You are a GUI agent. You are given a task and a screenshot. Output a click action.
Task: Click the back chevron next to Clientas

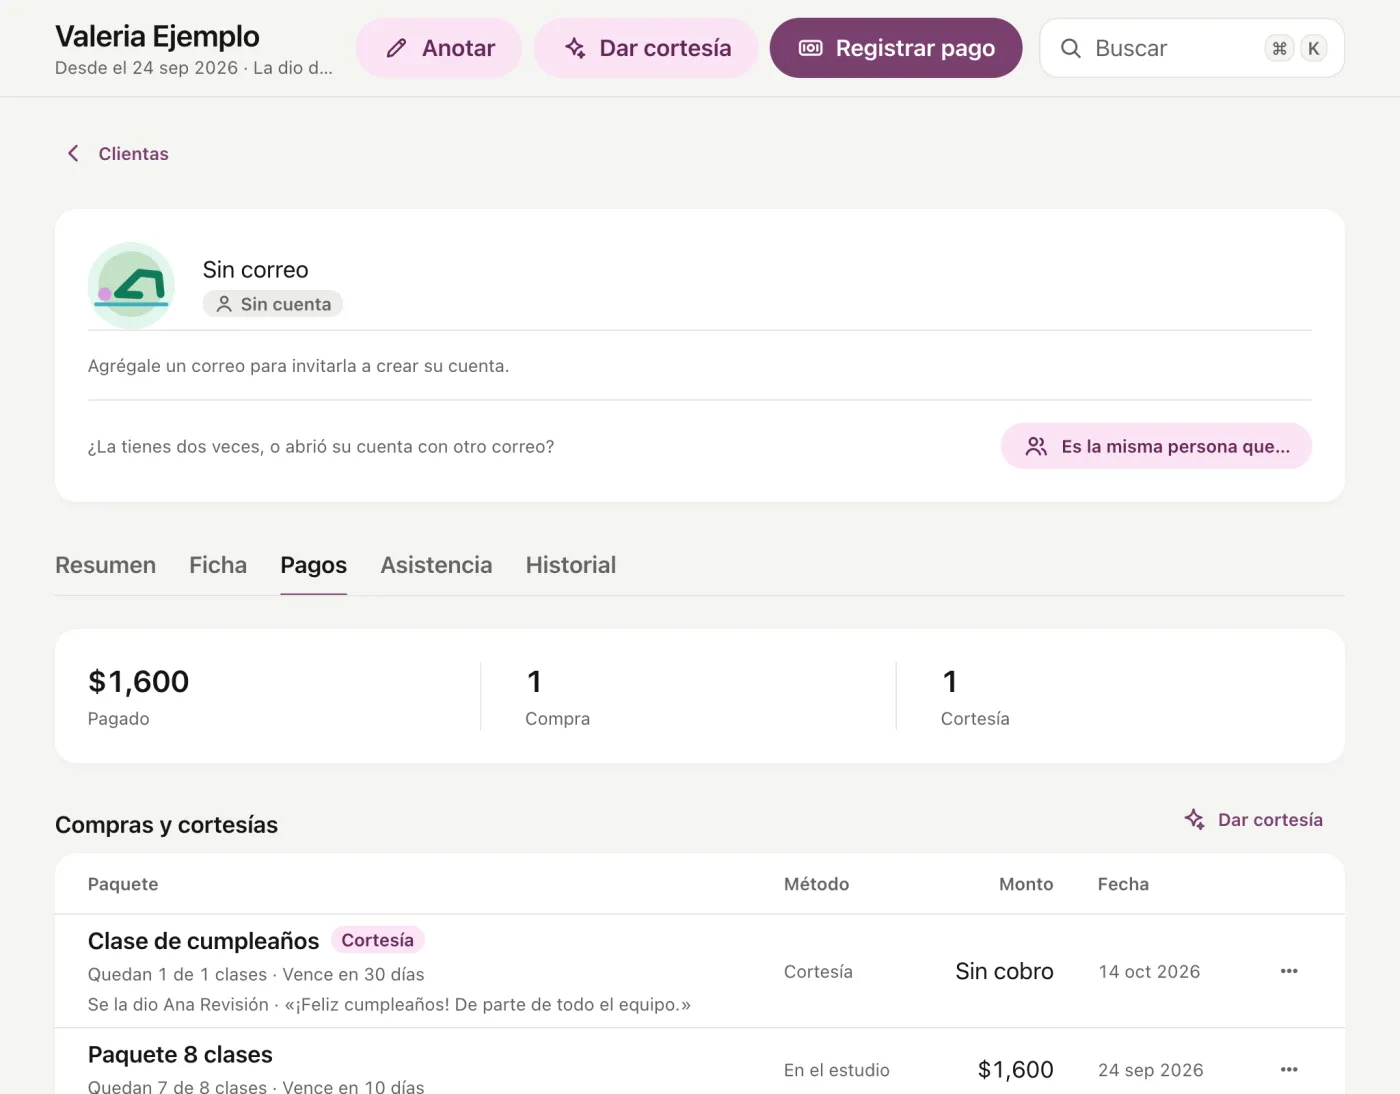point(73,153)
